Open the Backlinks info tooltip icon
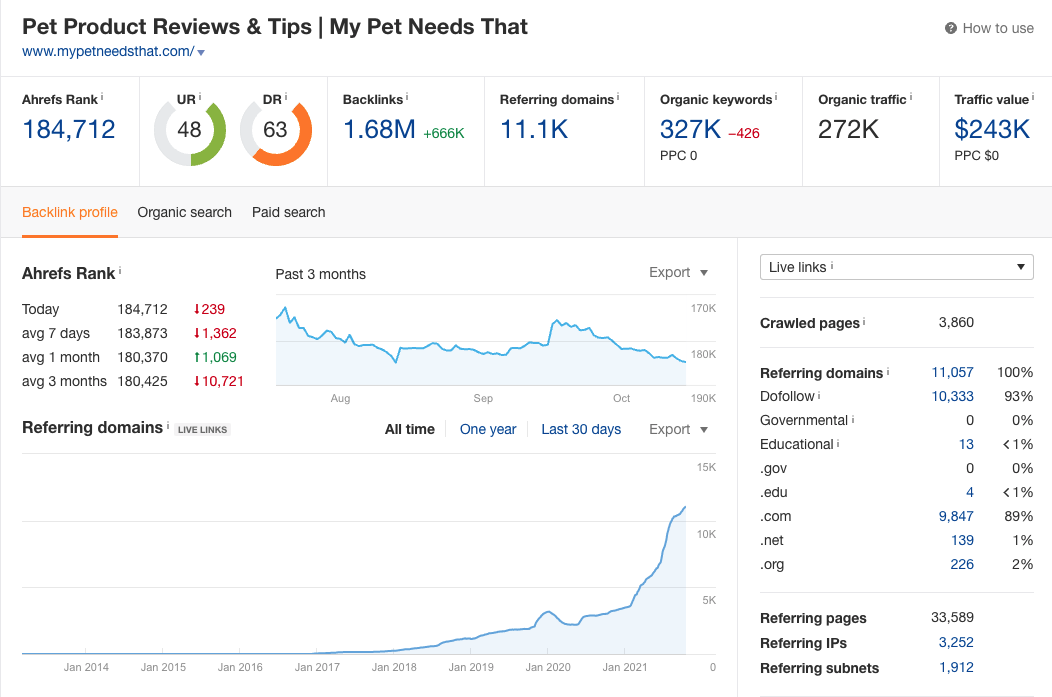This screenshot has height=697, width=1052. 407,97
